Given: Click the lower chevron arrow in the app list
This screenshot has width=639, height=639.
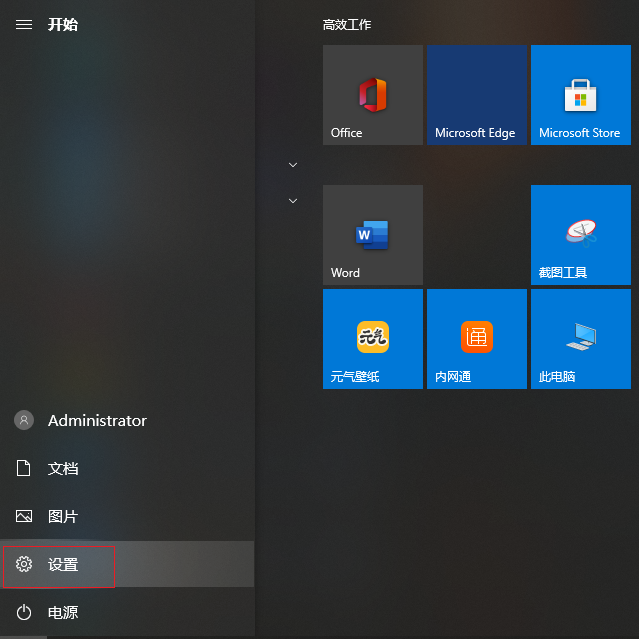Looking at the screenshot, I should [293, 201].
